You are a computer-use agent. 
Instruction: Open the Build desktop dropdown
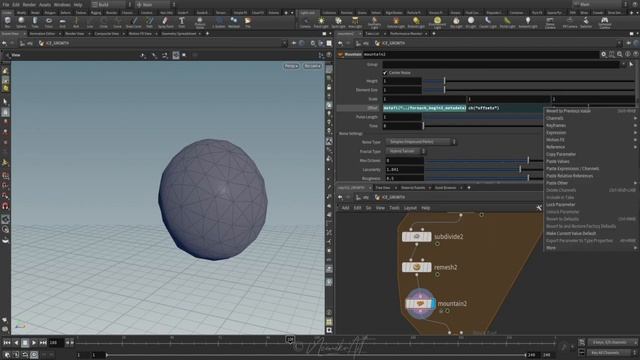coord(111,4)
